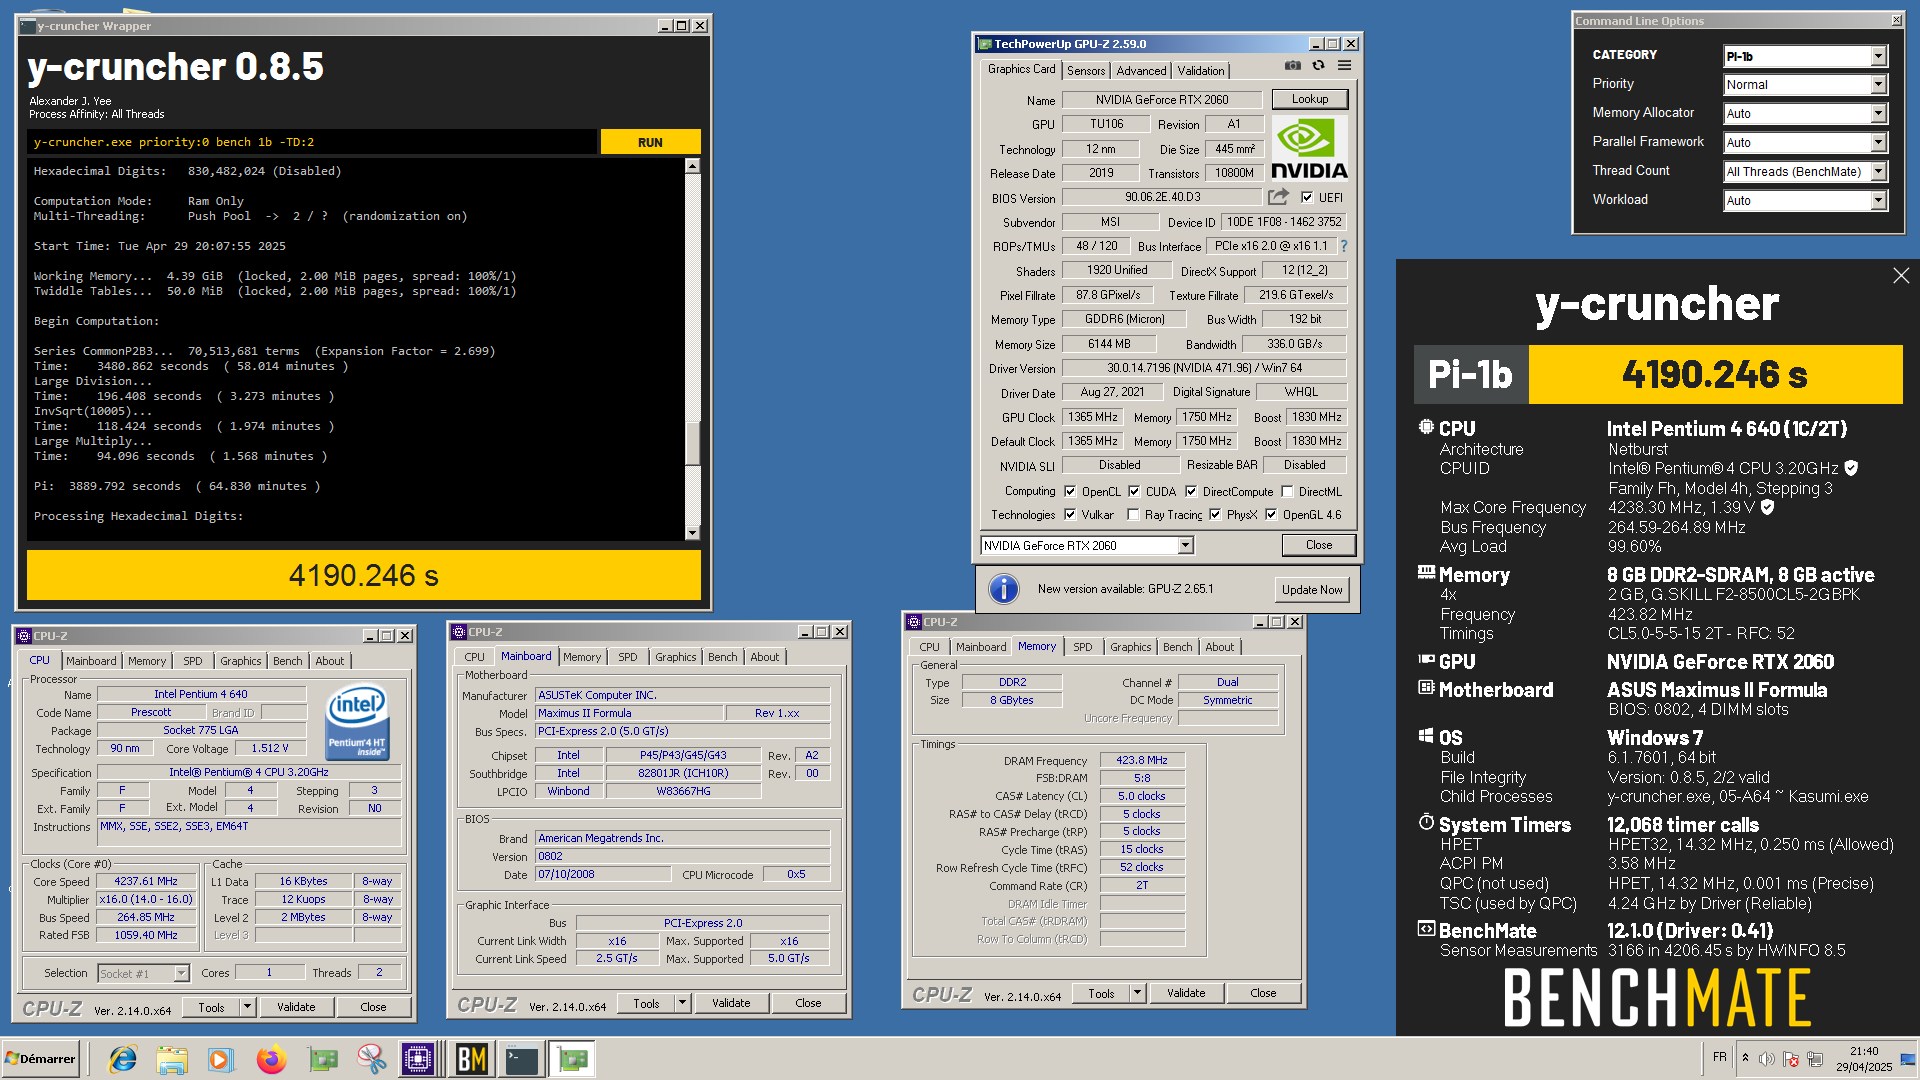Switch to the command prompt taskbar icon
1920x1080 pixels.
pyautogui.click(x=522, y=1059)
